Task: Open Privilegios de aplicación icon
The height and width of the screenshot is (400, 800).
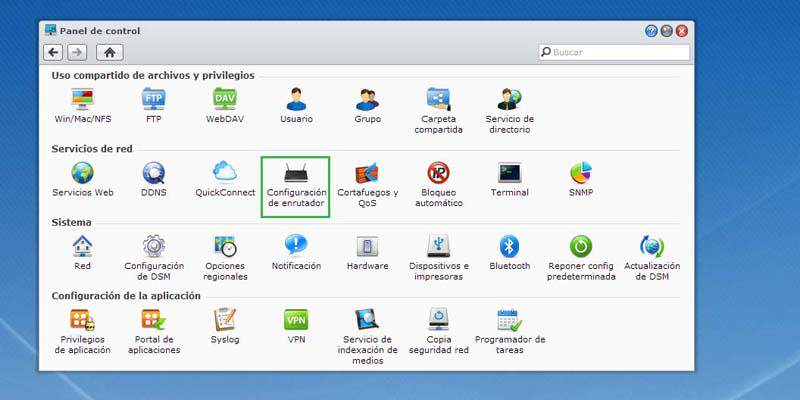Action: (83, 319)
